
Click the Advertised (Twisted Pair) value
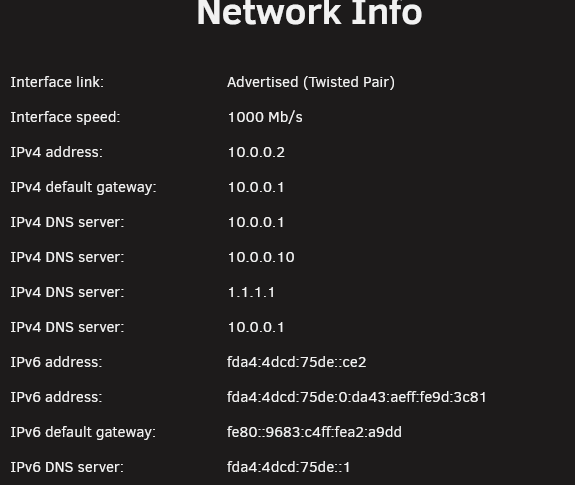click(311, 82)
